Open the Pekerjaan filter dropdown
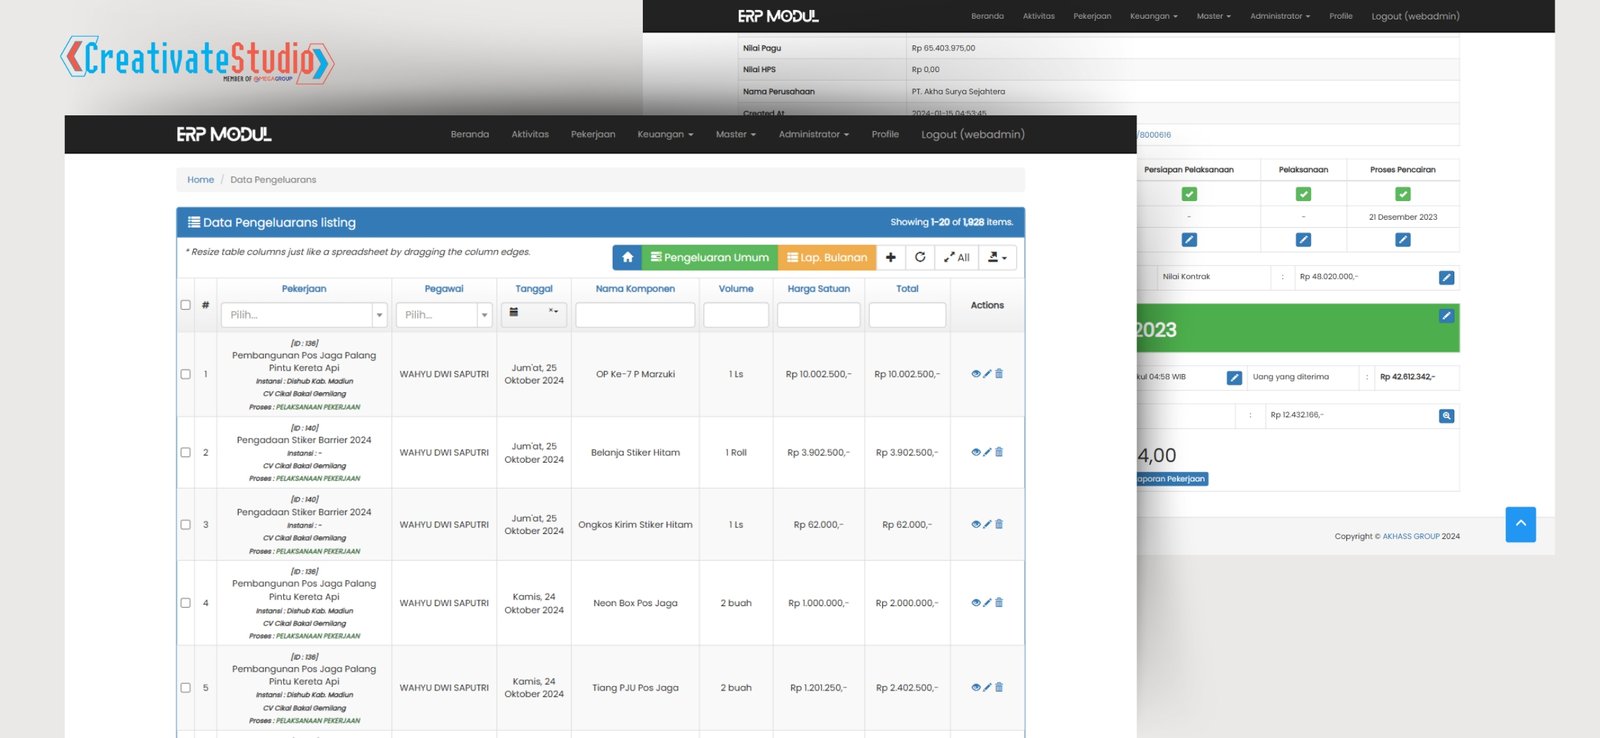The width and height of the screenshot is (1600, 738). click(x=304, y=315)
